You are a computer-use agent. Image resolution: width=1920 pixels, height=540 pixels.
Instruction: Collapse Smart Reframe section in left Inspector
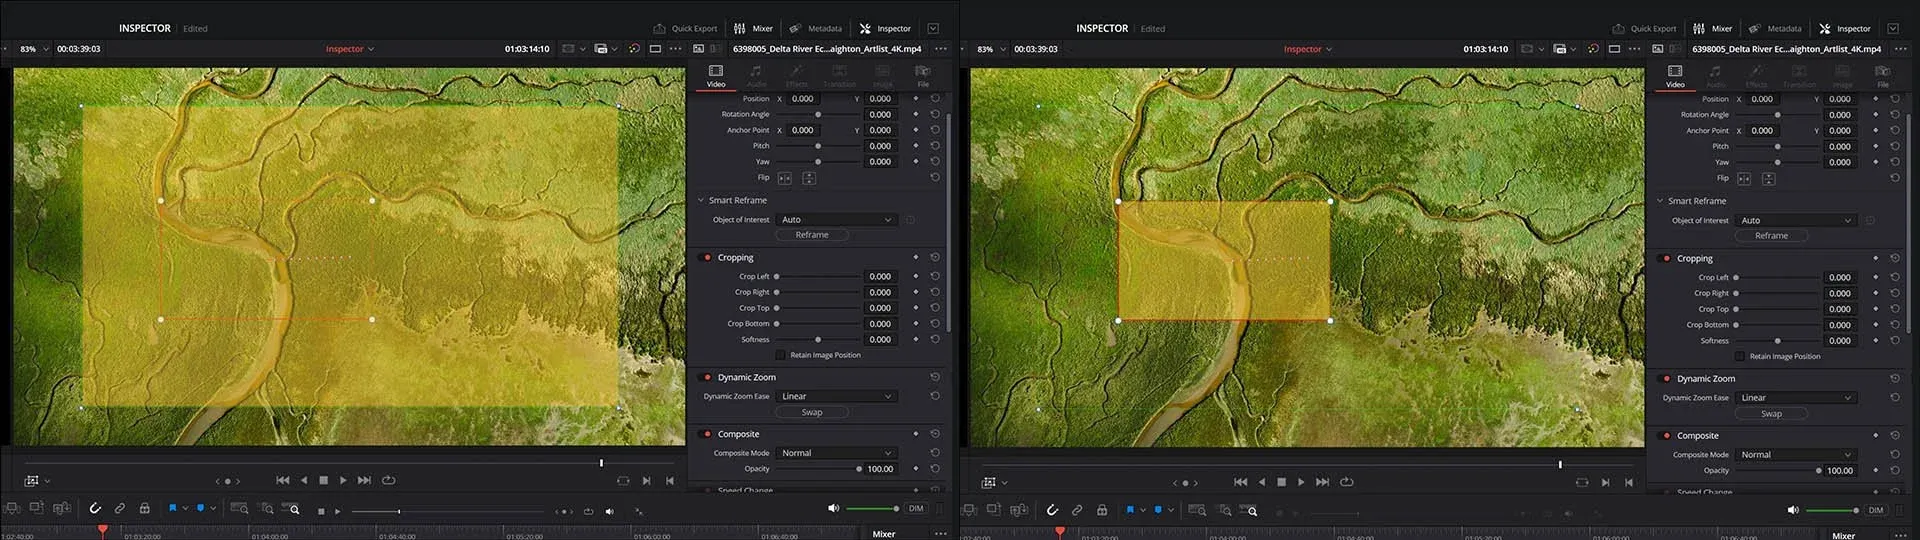point(700,200)
